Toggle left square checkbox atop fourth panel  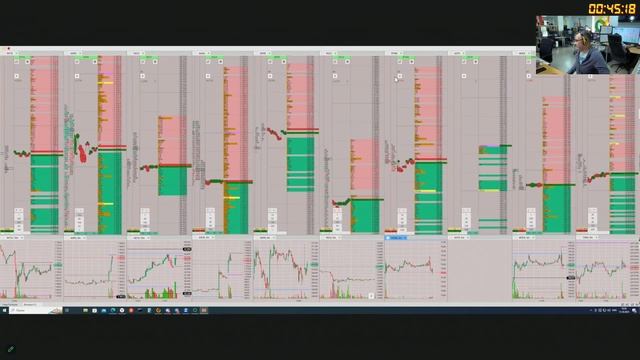(208, 62)
